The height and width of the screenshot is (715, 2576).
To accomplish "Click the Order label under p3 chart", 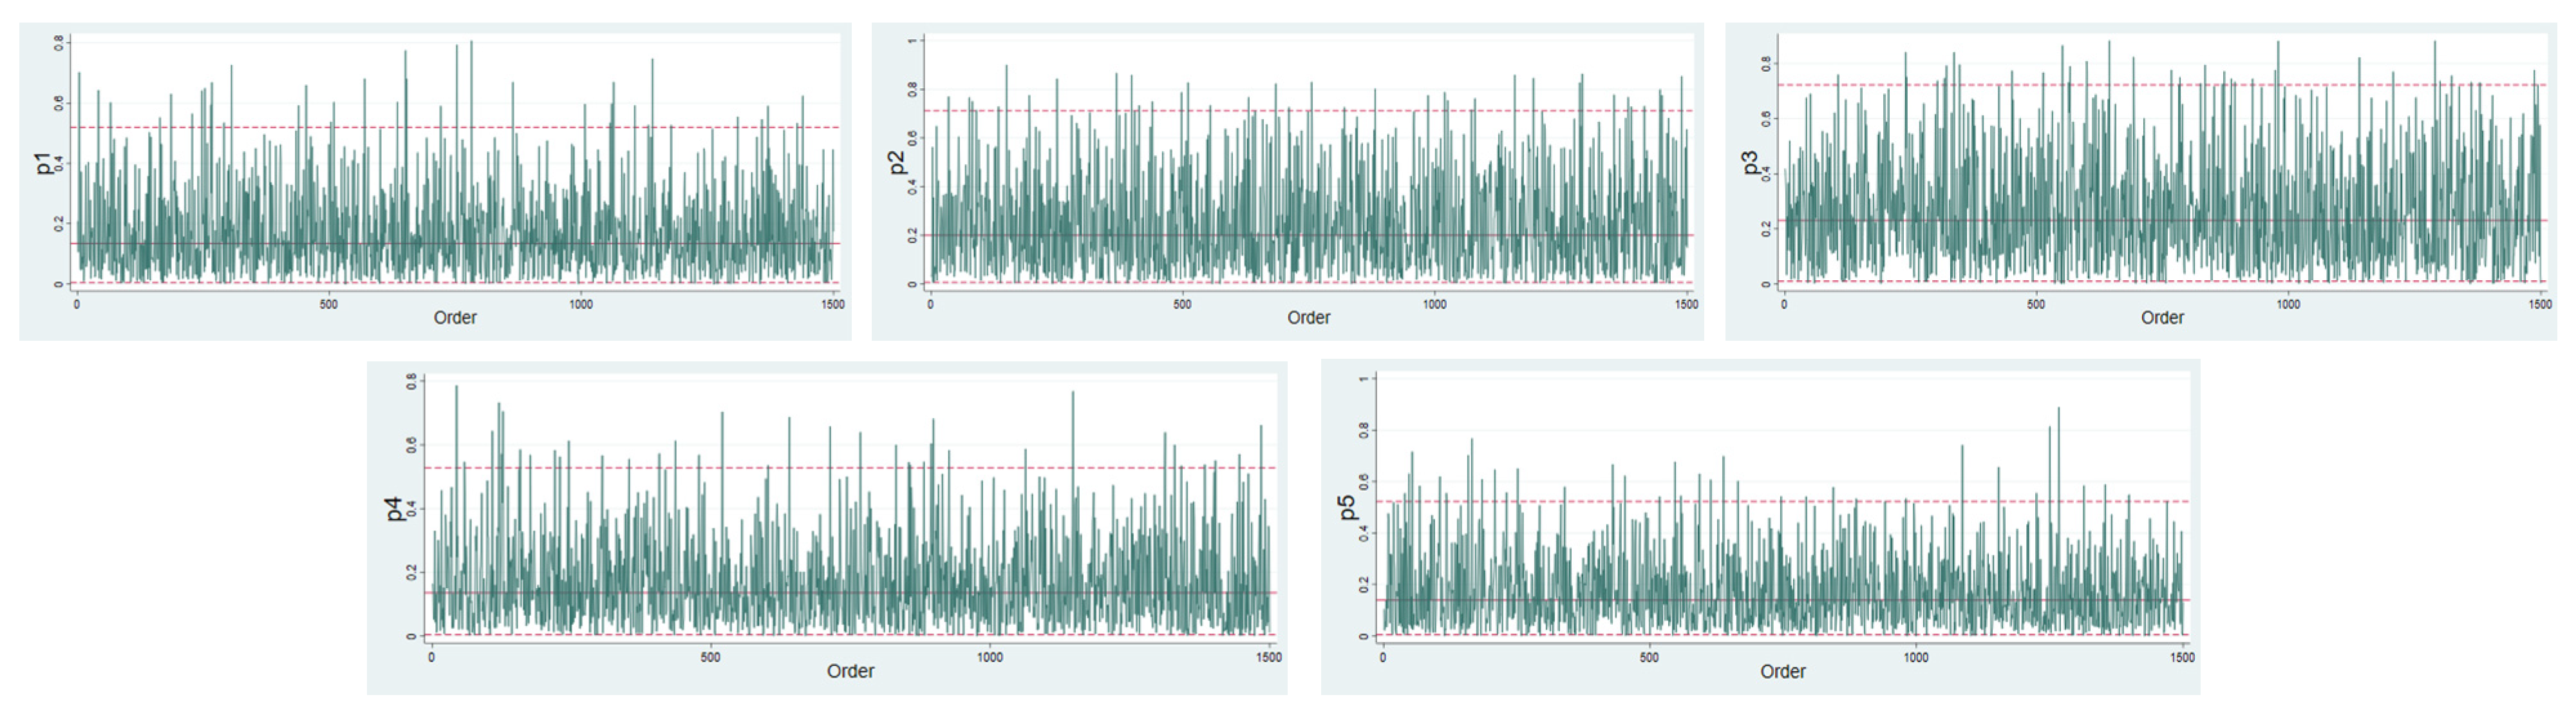I will click(x=2161, y=318).
